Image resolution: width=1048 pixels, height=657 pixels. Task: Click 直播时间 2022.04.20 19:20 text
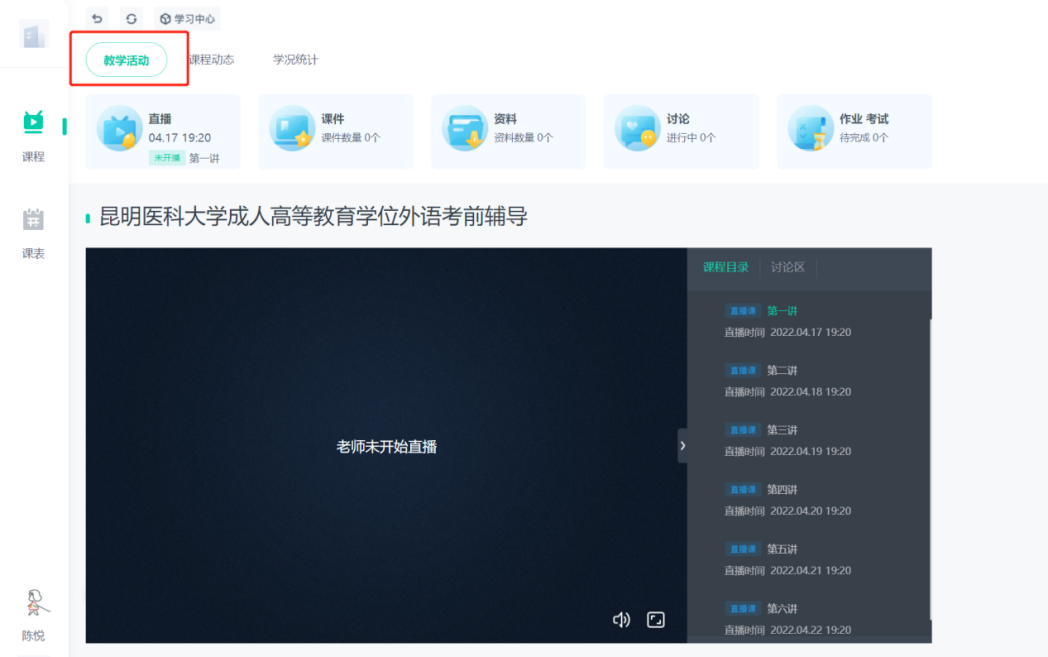tap(788, 511)
